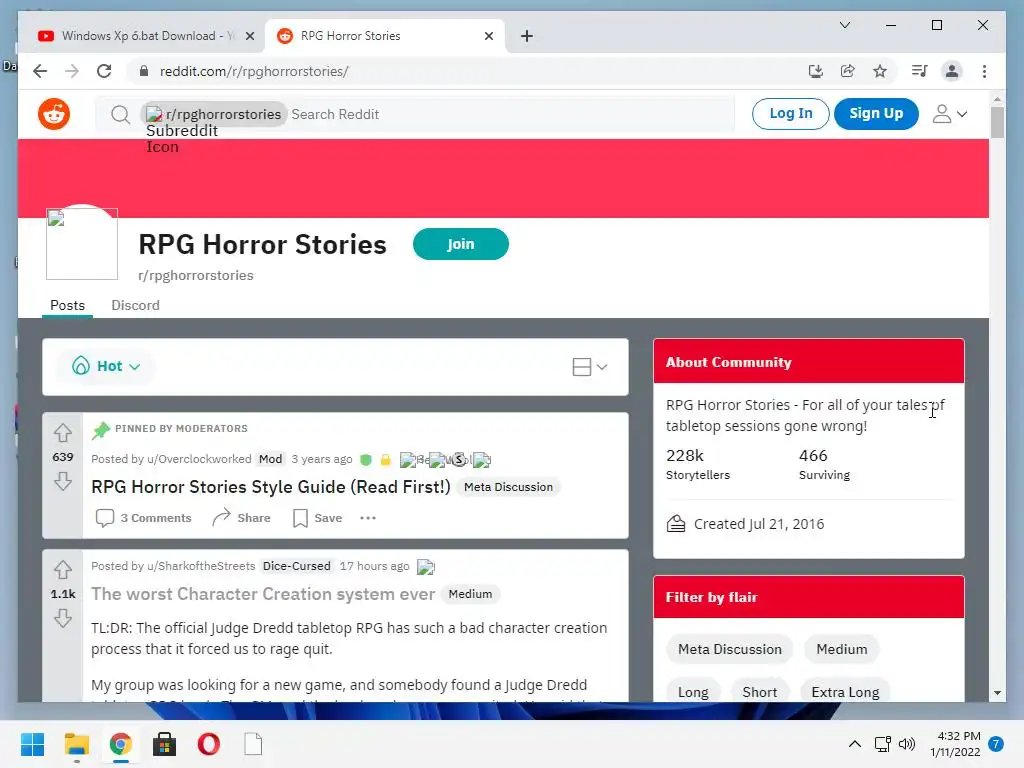Click the Sign Up button
1024x768 pixels.
(876, 114)
